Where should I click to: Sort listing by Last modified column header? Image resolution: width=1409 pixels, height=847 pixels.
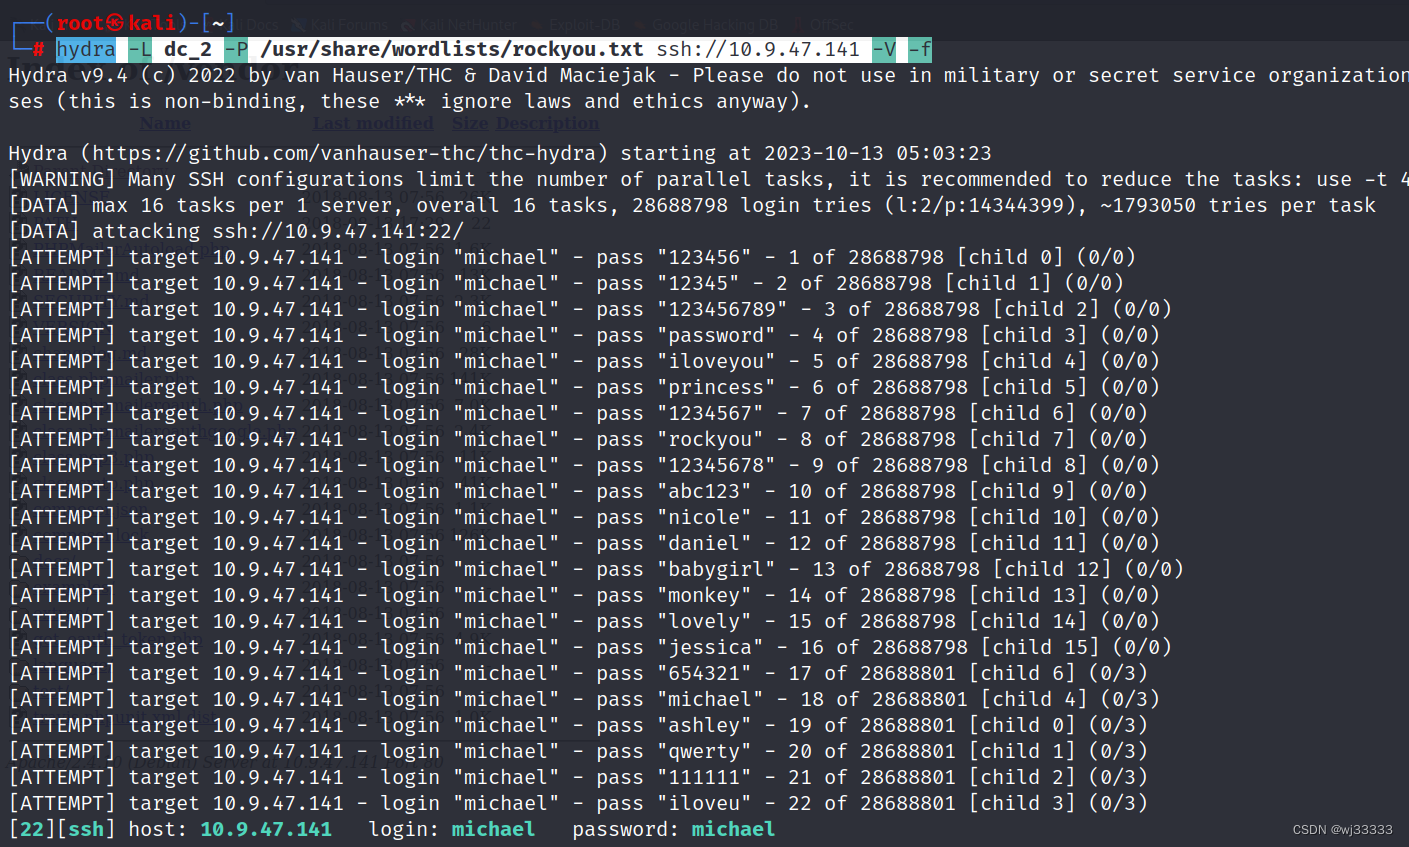[x=373, y=123]
